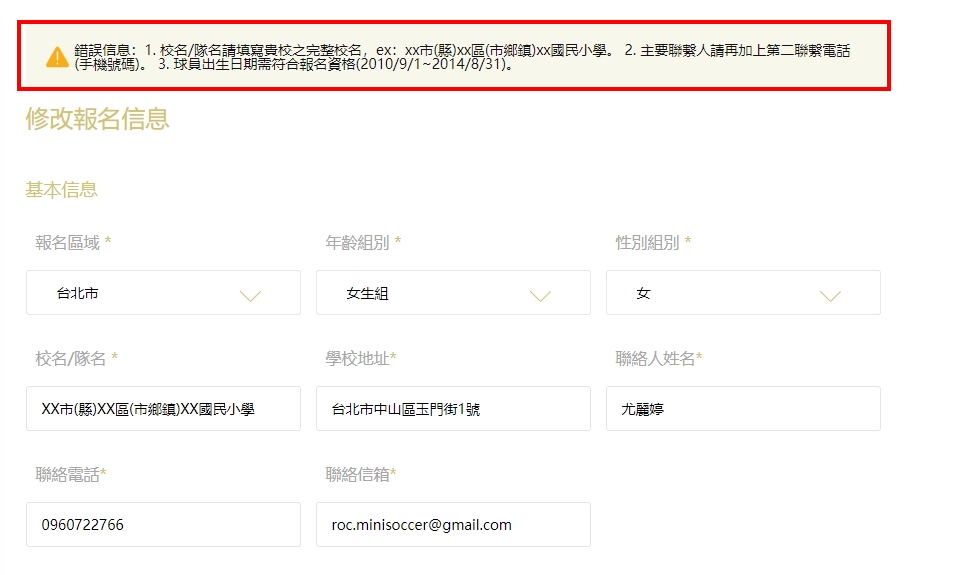Click the 修改報名信息 page heading
Screen dimensions: 955x575
pos(97,119)
